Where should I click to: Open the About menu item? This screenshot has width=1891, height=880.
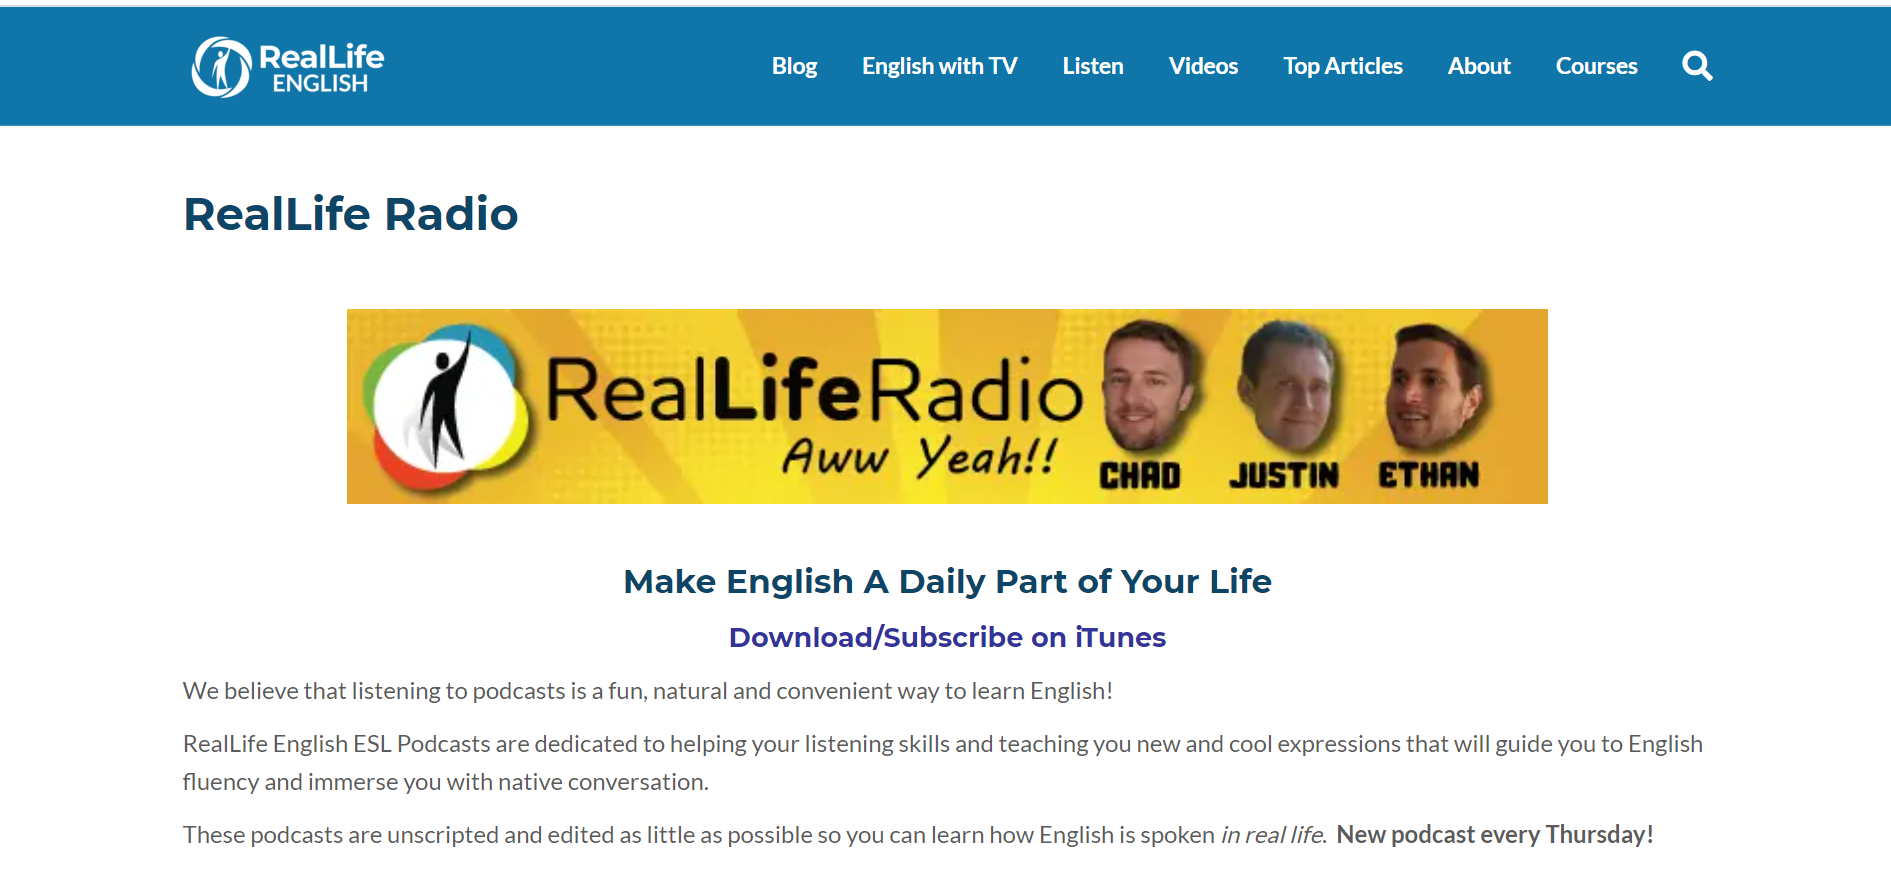1479,66
